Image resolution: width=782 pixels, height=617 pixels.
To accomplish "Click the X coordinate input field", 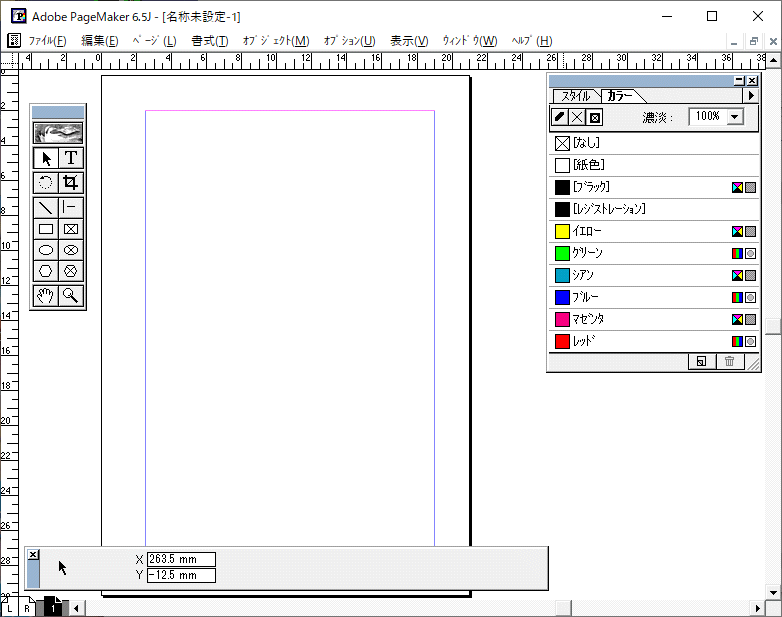I will 181,559.
